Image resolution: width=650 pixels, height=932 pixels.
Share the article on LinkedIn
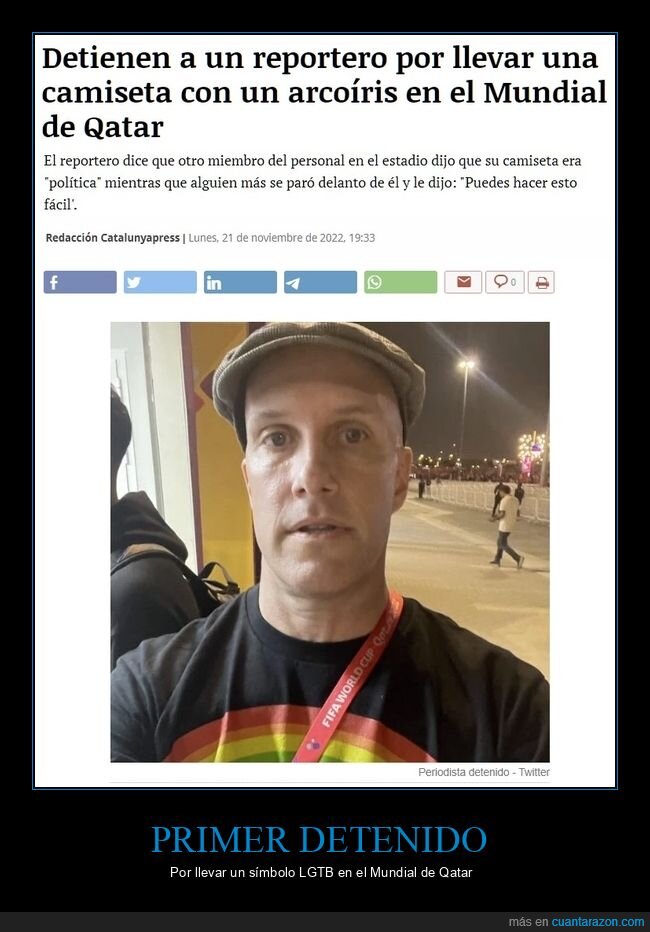point(240,282)
